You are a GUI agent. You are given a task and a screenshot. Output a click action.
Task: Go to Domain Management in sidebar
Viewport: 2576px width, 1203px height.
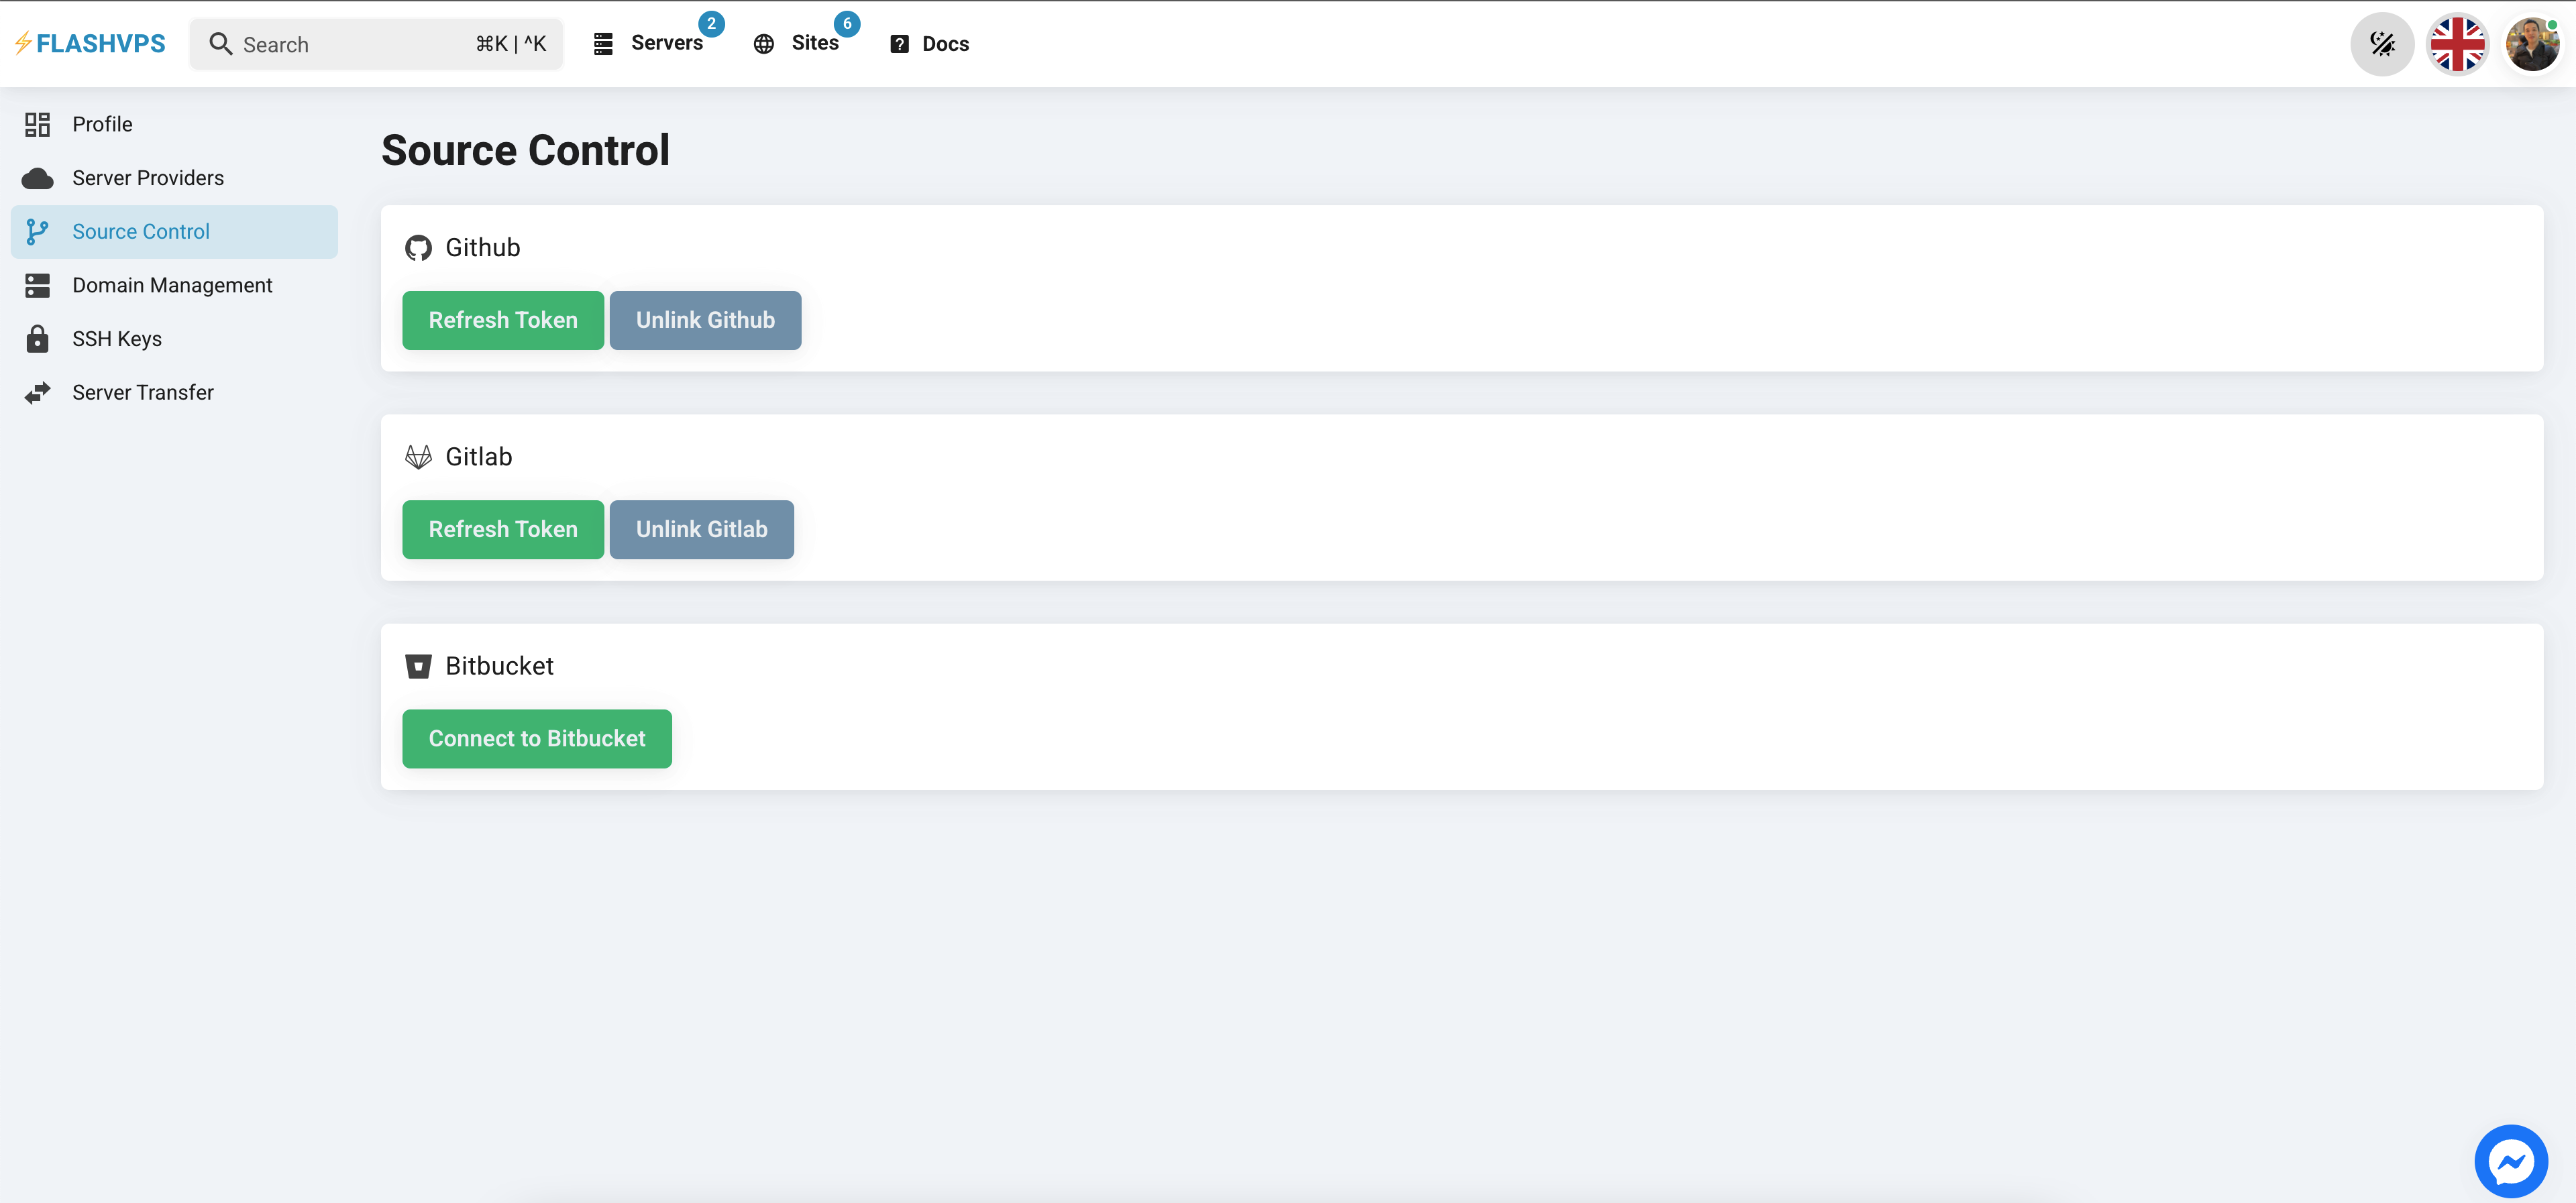pyautogui.click(x=172, y=284)
